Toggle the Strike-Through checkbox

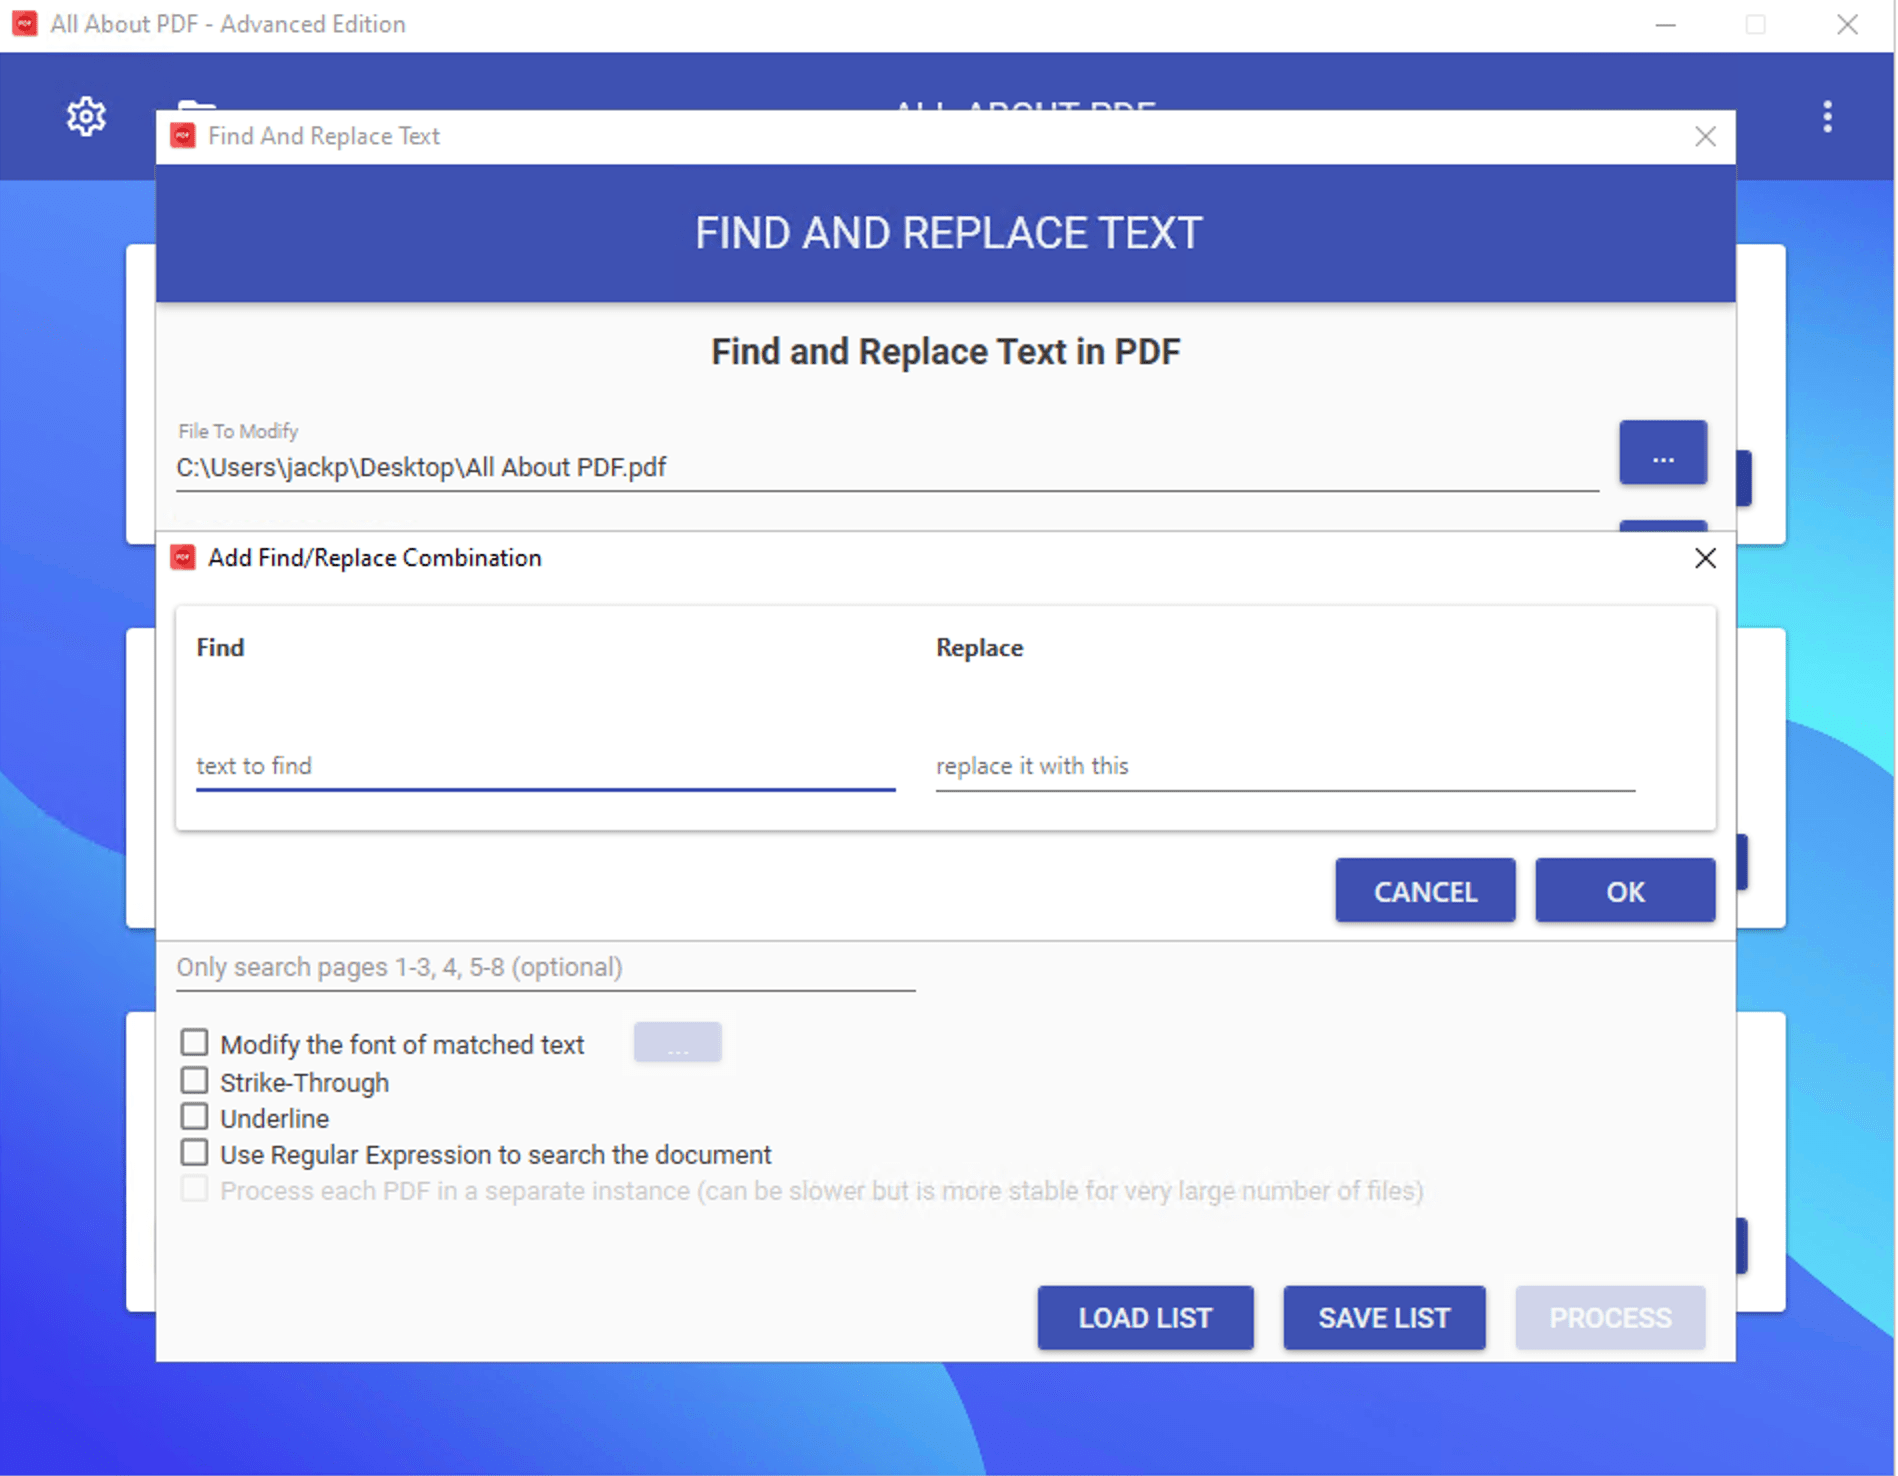(x=194, y=1081)
